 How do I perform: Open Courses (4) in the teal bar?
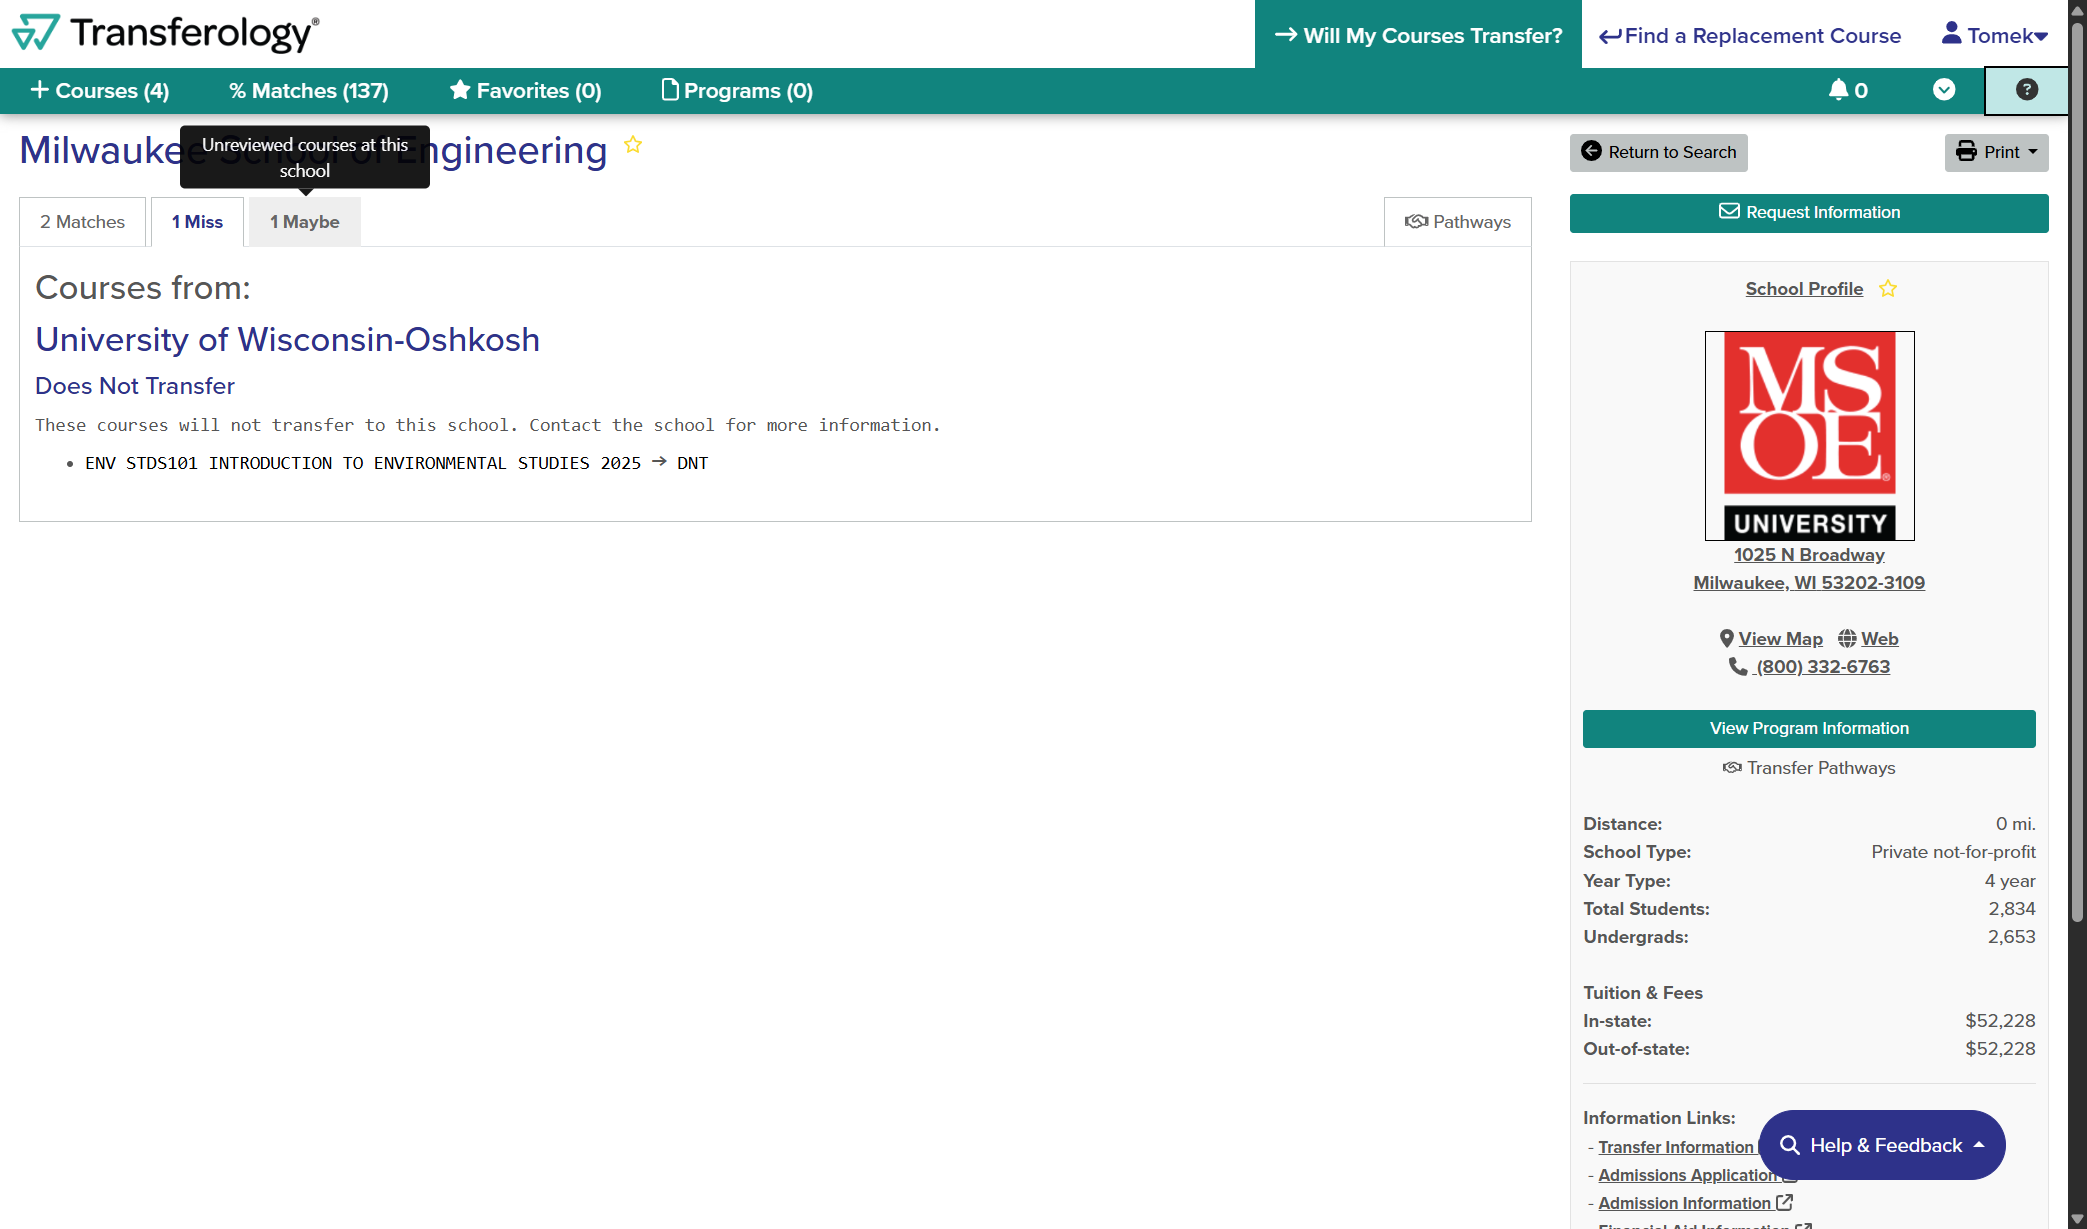coord(100,91)
